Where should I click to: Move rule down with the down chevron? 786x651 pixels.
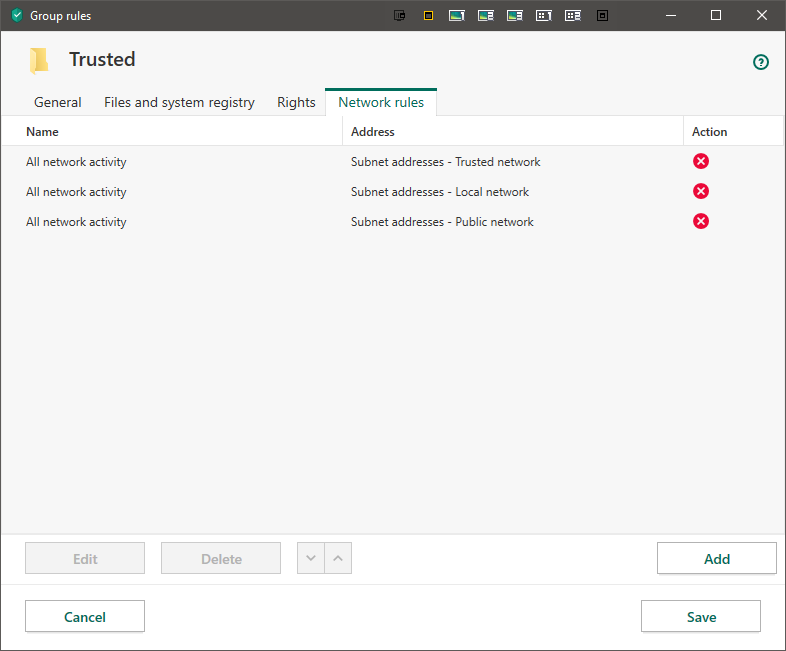pos(311,558)
